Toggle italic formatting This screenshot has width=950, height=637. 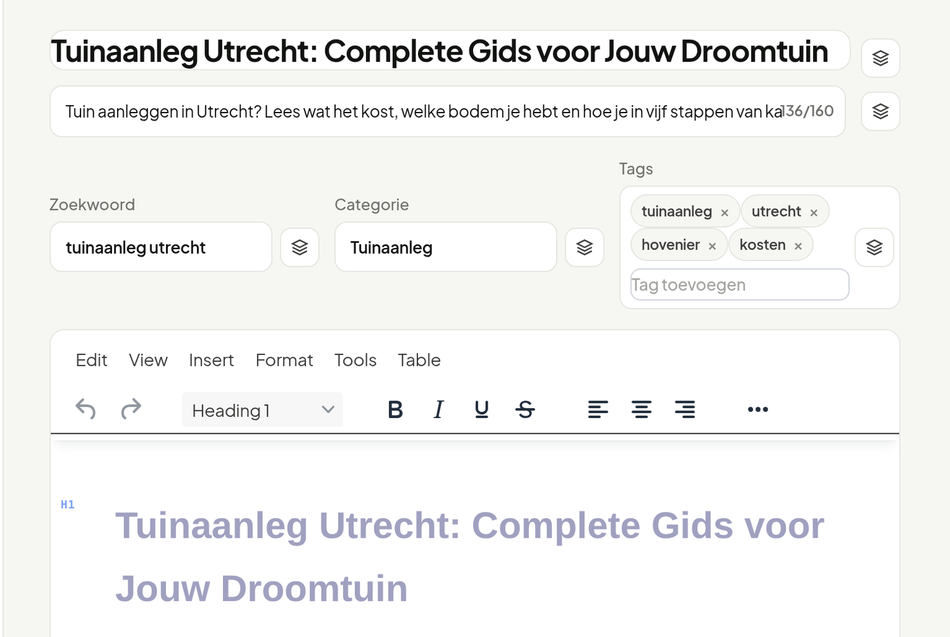[x=439, y=410]
